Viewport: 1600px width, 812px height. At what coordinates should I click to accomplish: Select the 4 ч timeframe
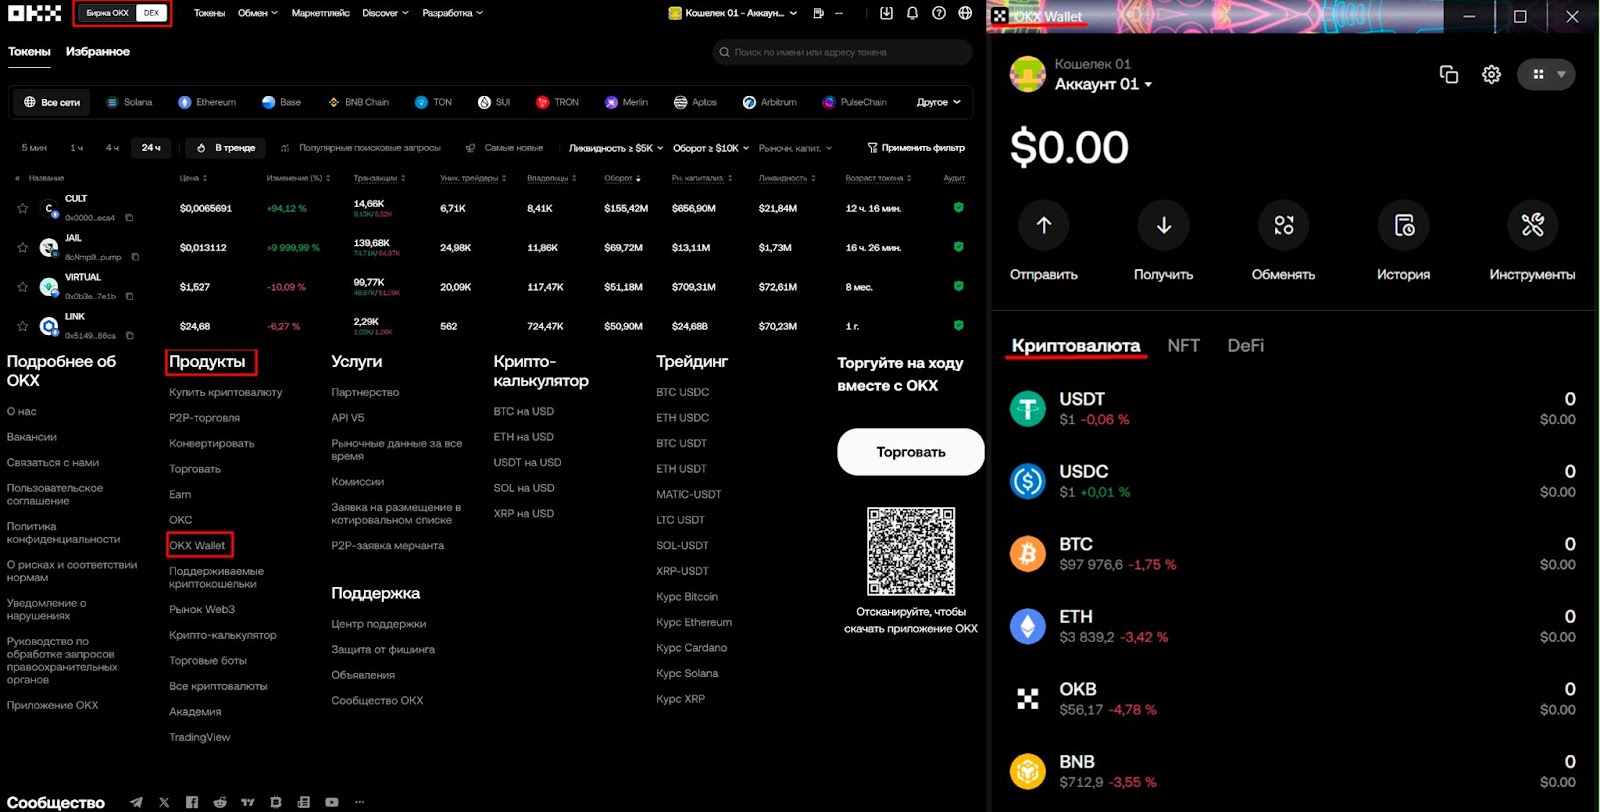[x=112, y=148]
